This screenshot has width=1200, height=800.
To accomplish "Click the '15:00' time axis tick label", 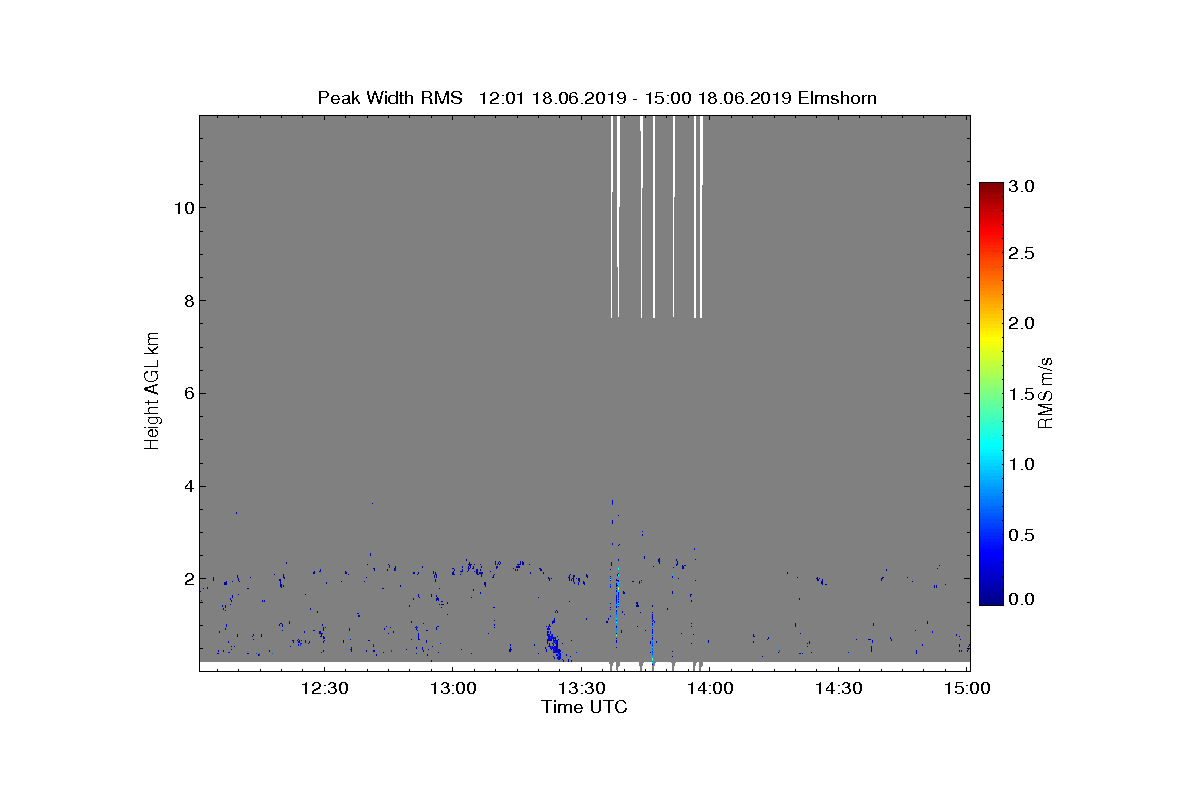I will pyautogui.click(x=966, y=688).
